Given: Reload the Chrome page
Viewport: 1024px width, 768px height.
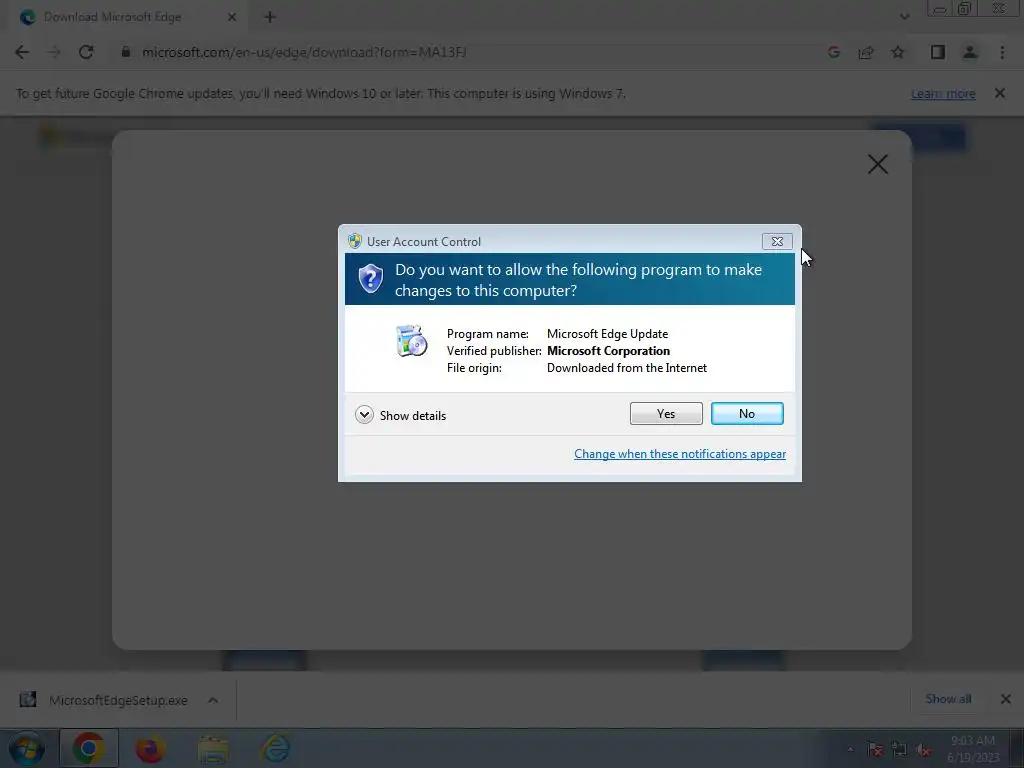Looking at the screenshot, I should click(86, 52).
